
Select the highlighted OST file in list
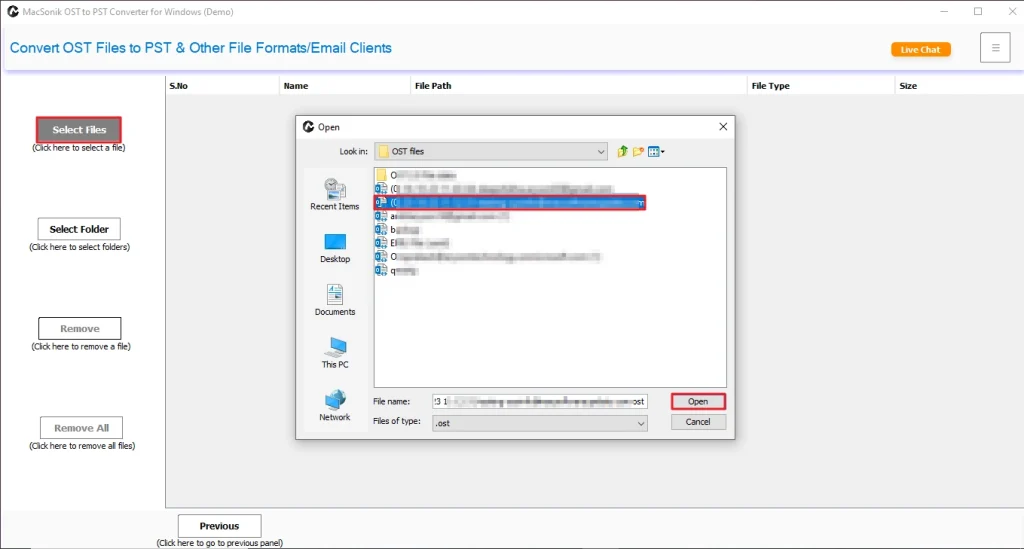coord(510,202)
